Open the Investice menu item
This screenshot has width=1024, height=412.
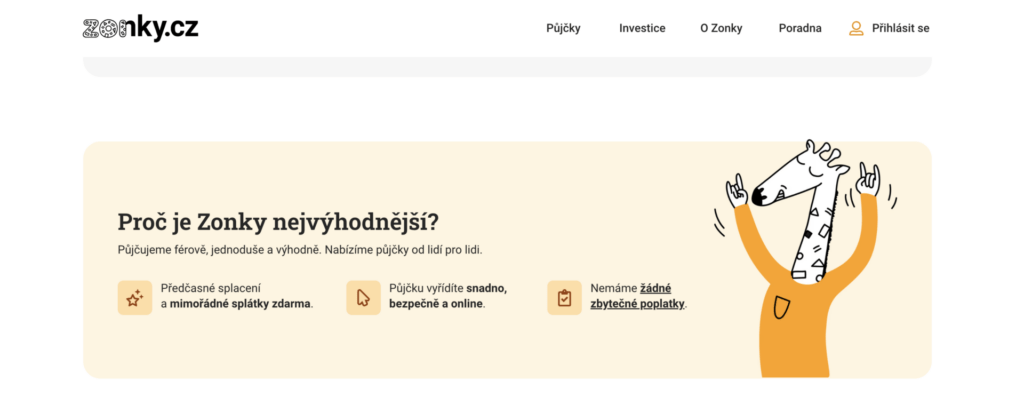(642, 28)
